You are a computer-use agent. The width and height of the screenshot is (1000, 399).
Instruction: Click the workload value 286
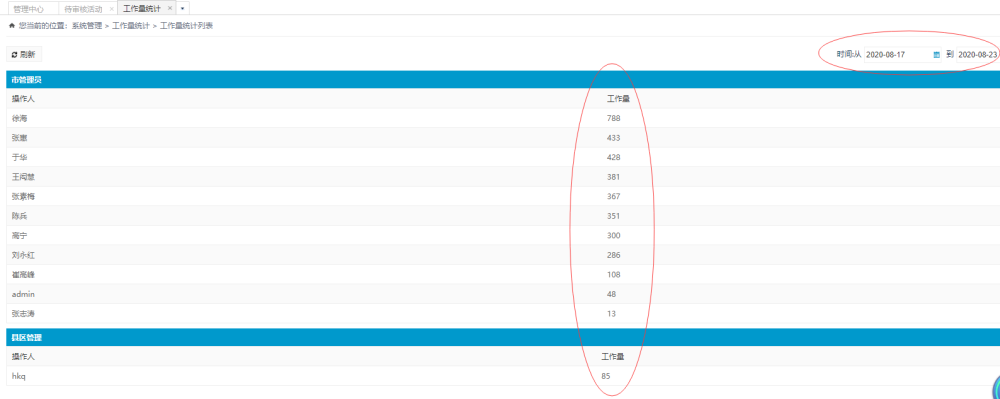(x=614, y=255)
